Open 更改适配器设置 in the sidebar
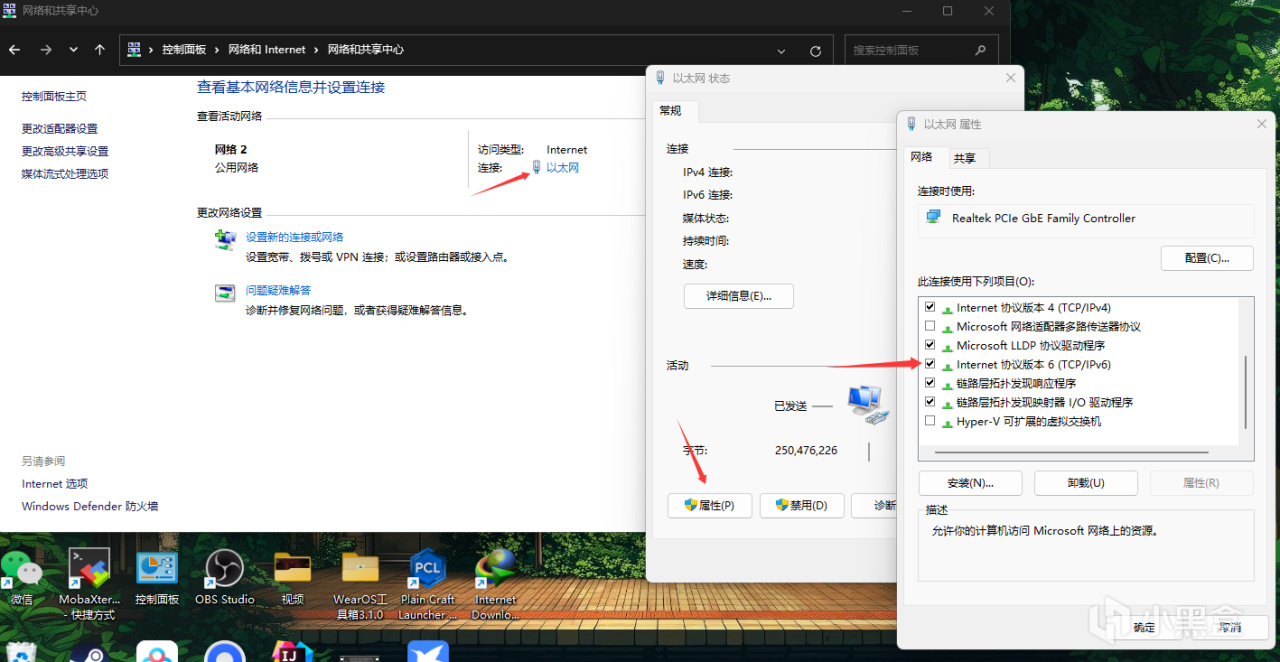Screen dimensions: 1280x662 60,128
